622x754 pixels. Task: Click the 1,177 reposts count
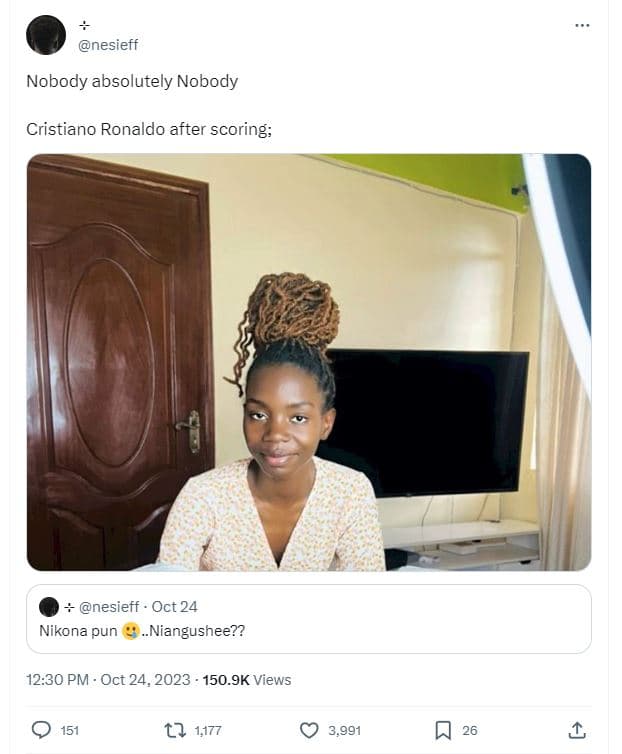point(208,731)
